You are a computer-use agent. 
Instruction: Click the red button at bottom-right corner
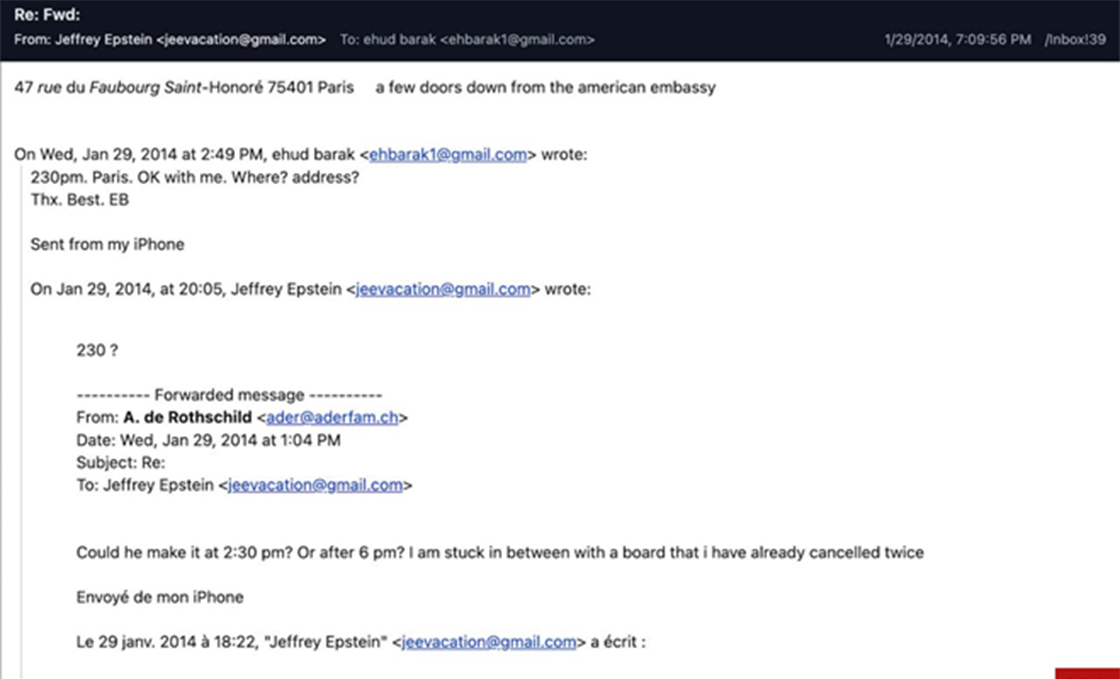(1087, 672)
